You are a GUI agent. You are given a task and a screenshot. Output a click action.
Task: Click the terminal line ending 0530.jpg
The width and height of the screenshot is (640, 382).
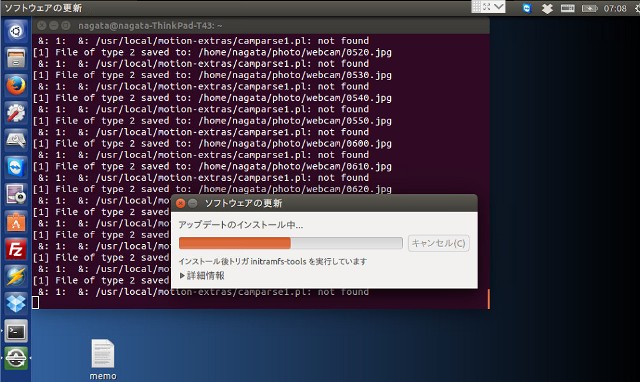click(x=212, y=75)
